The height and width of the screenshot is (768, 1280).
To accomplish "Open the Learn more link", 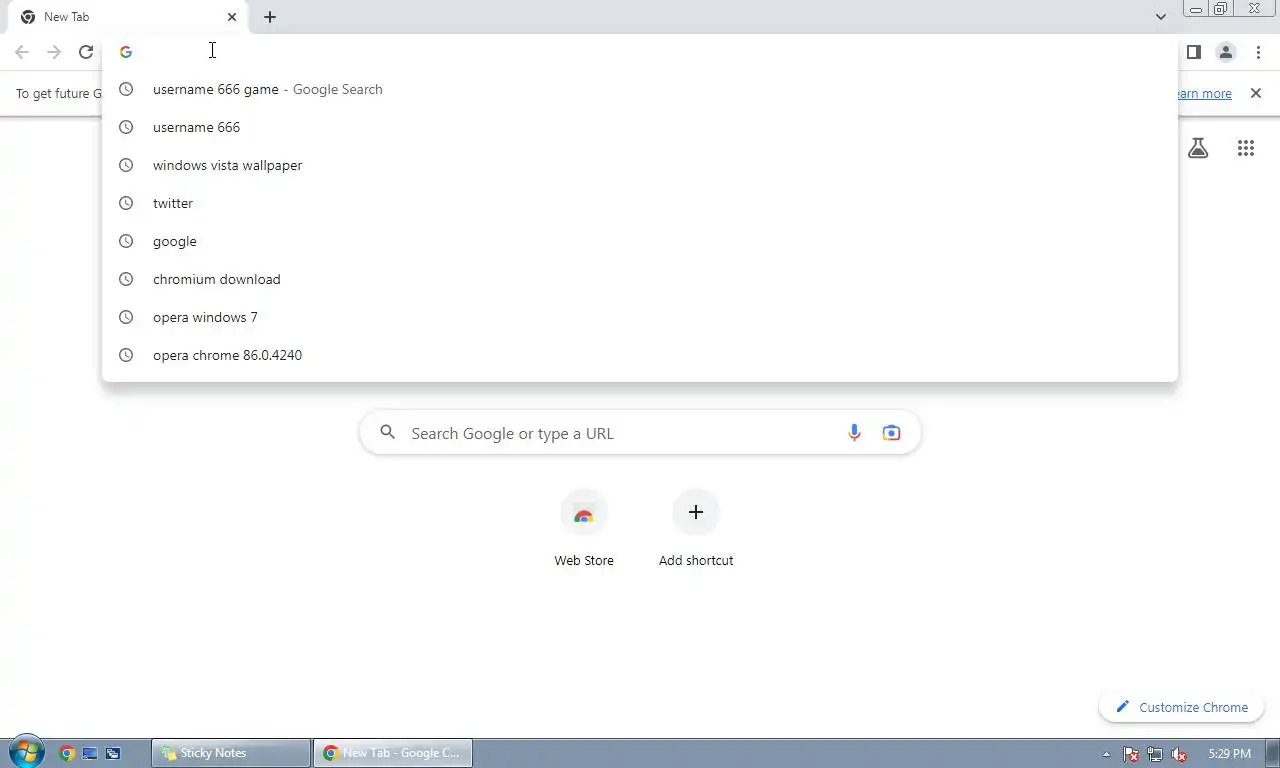I will [1203, 93].
